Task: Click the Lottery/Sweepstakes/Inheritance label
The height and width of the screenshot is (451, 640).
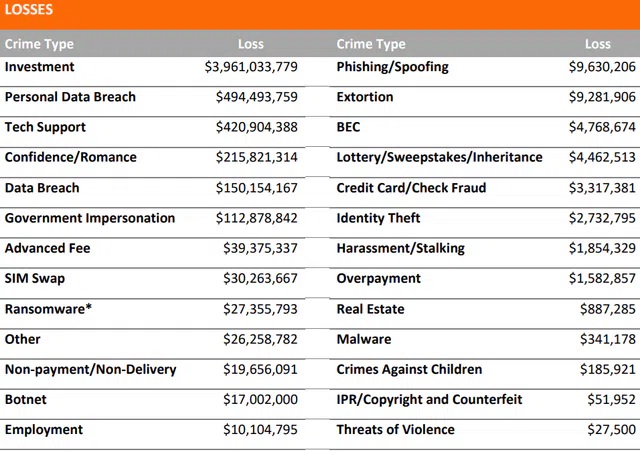Action: tap(440, 157)
